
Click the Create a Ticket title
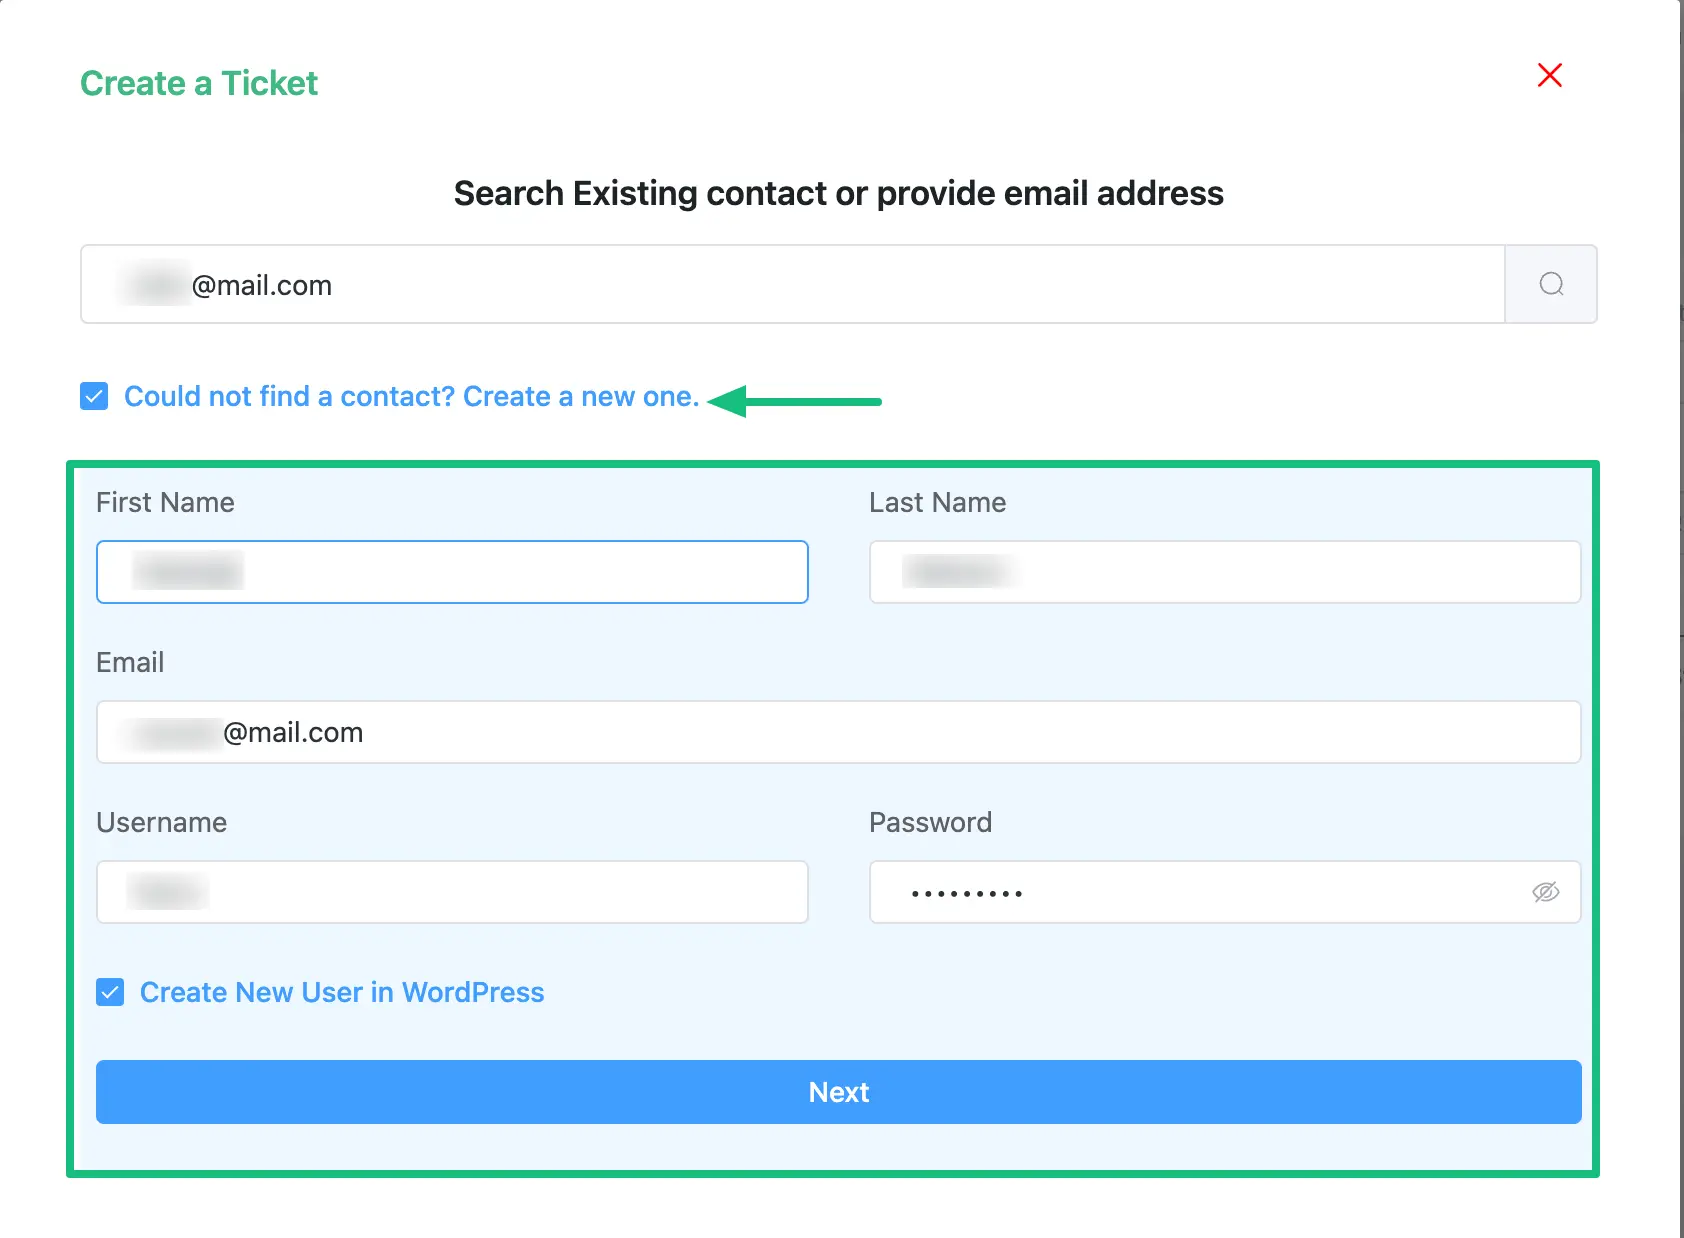point(199,83)
